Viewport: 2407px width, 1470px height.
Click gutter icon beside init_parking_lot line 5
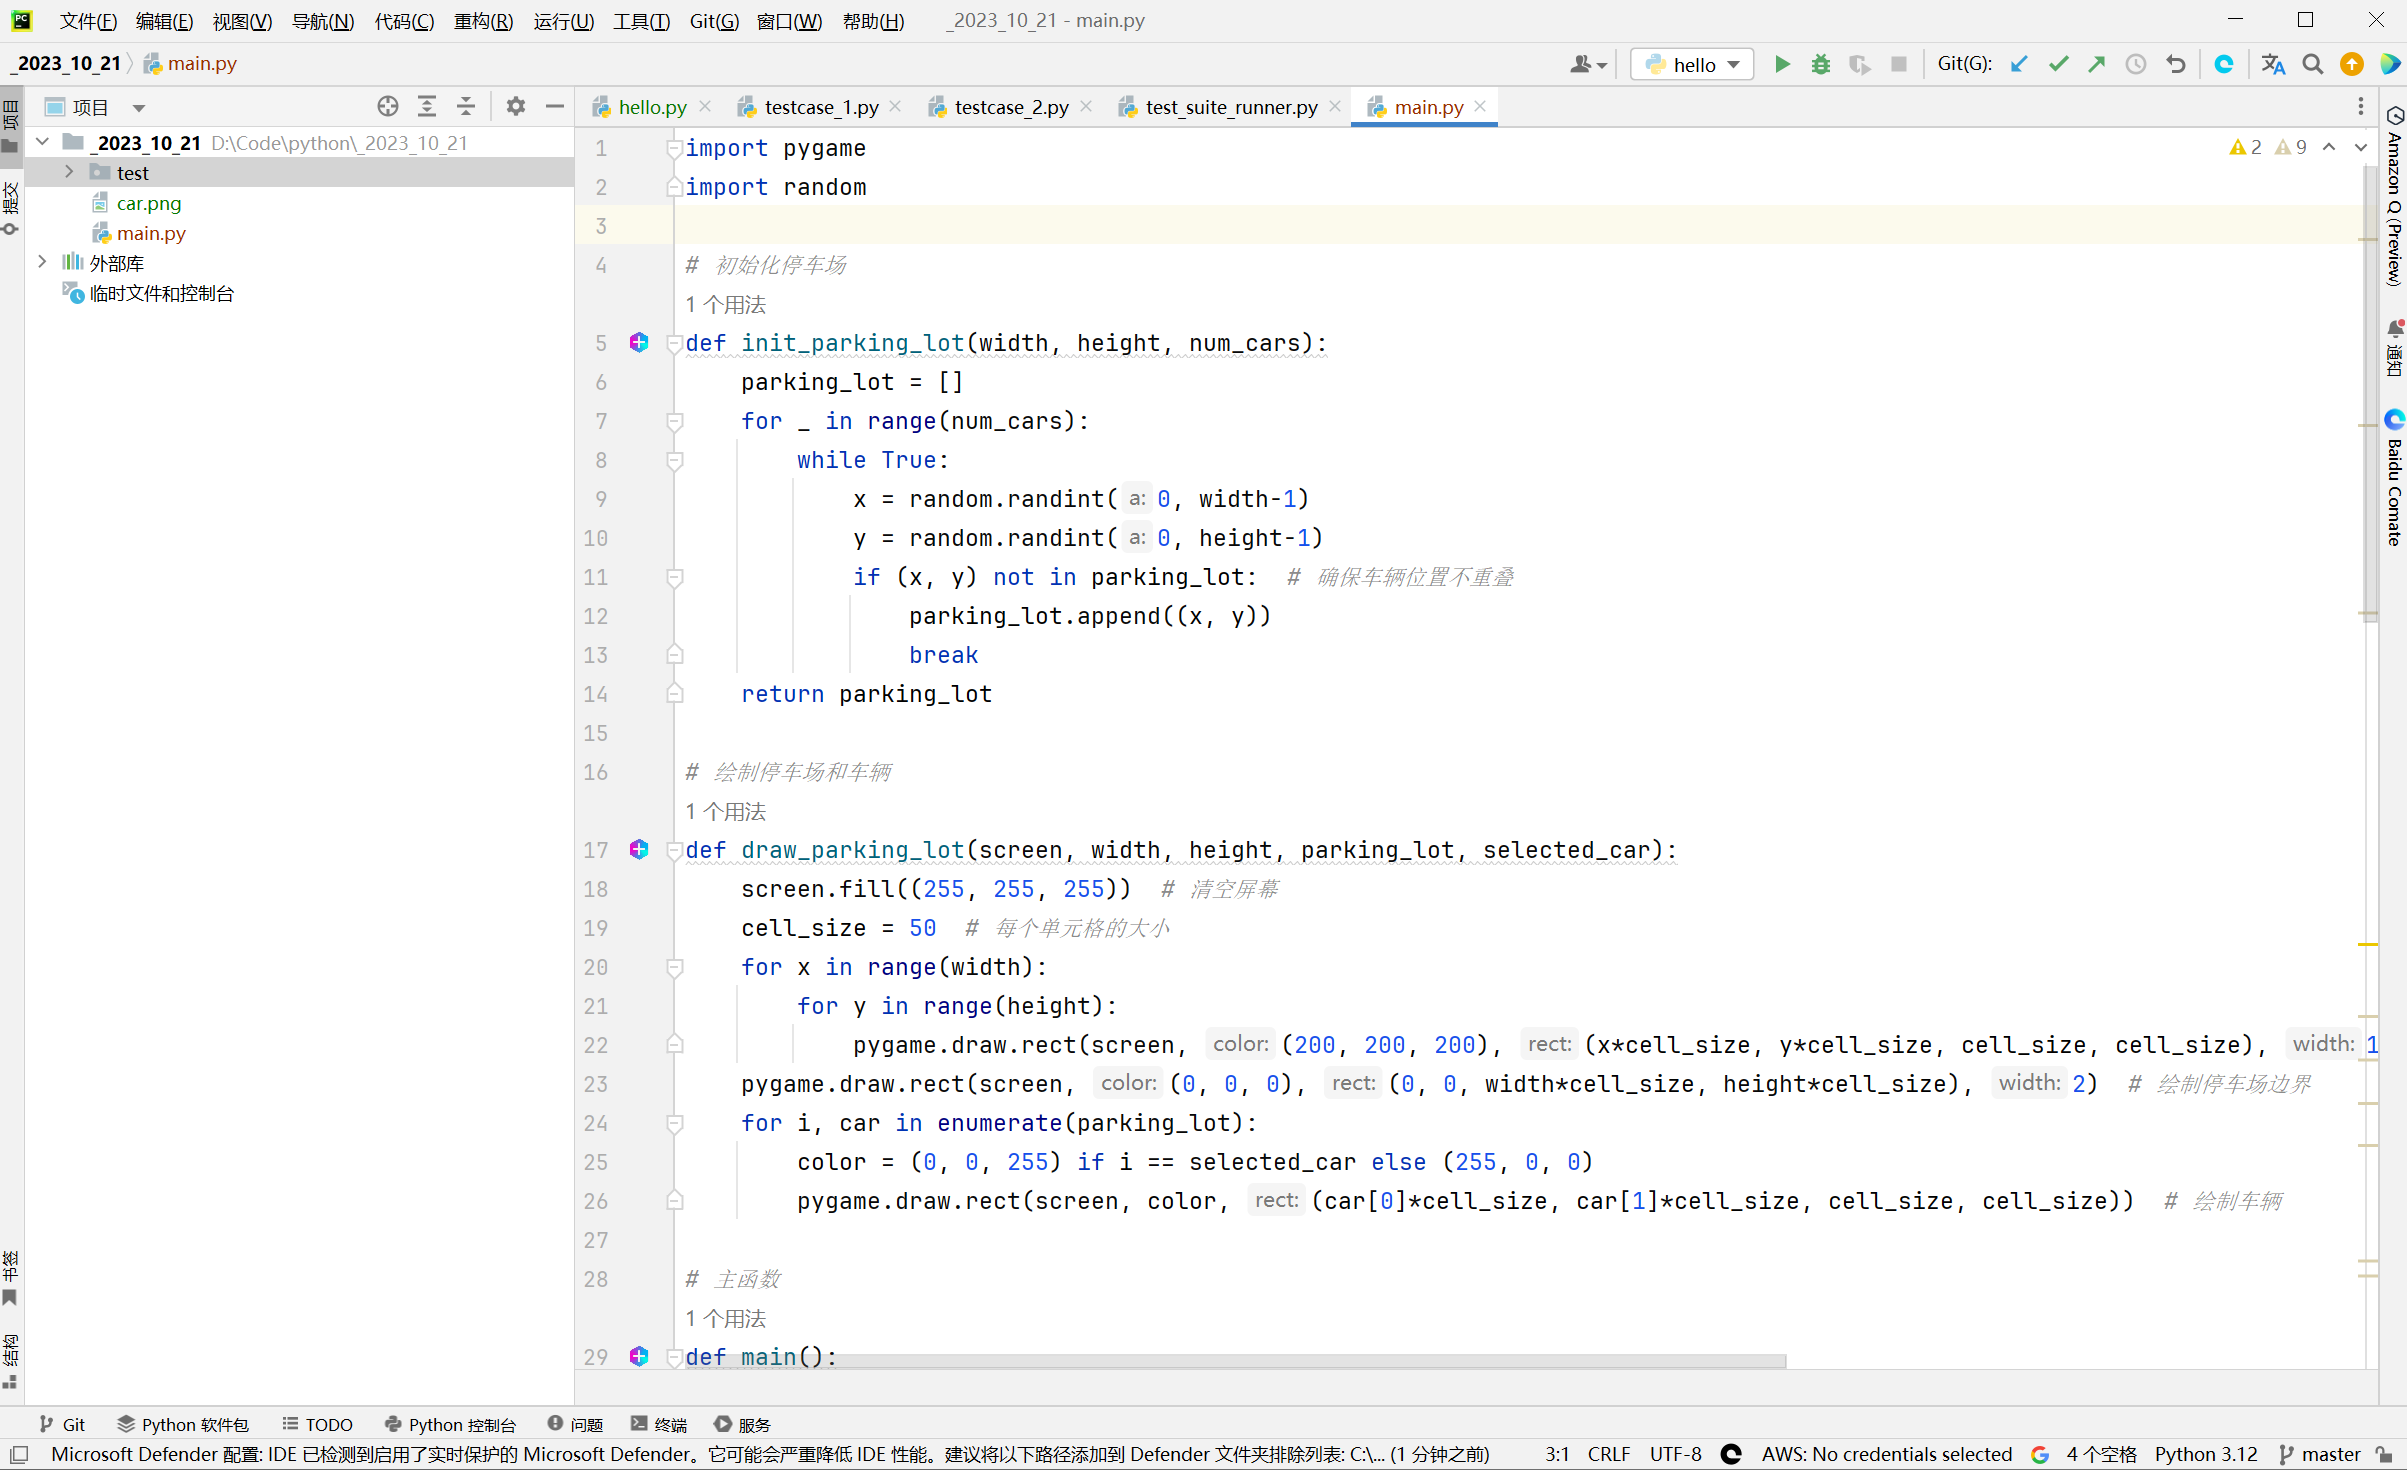point(639,343)
